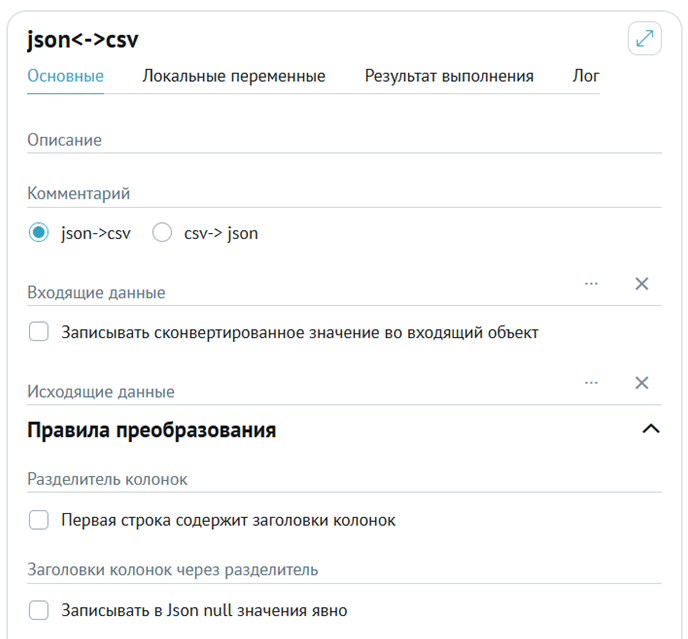The height and width of the screenshot is (639, 688).
Task: Click the Правила преобразования heading
Action: tap(151, 430)
